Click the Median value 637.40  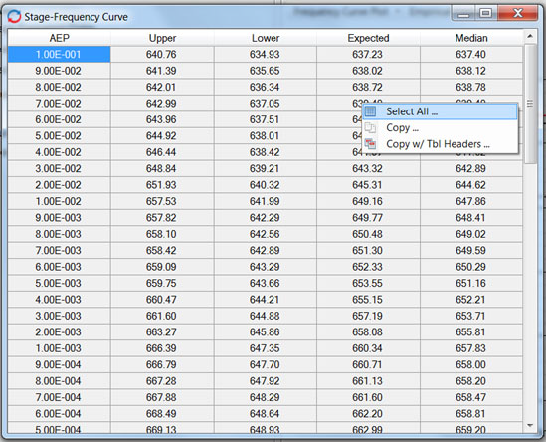pyautogui.click(x=470, y=55)
